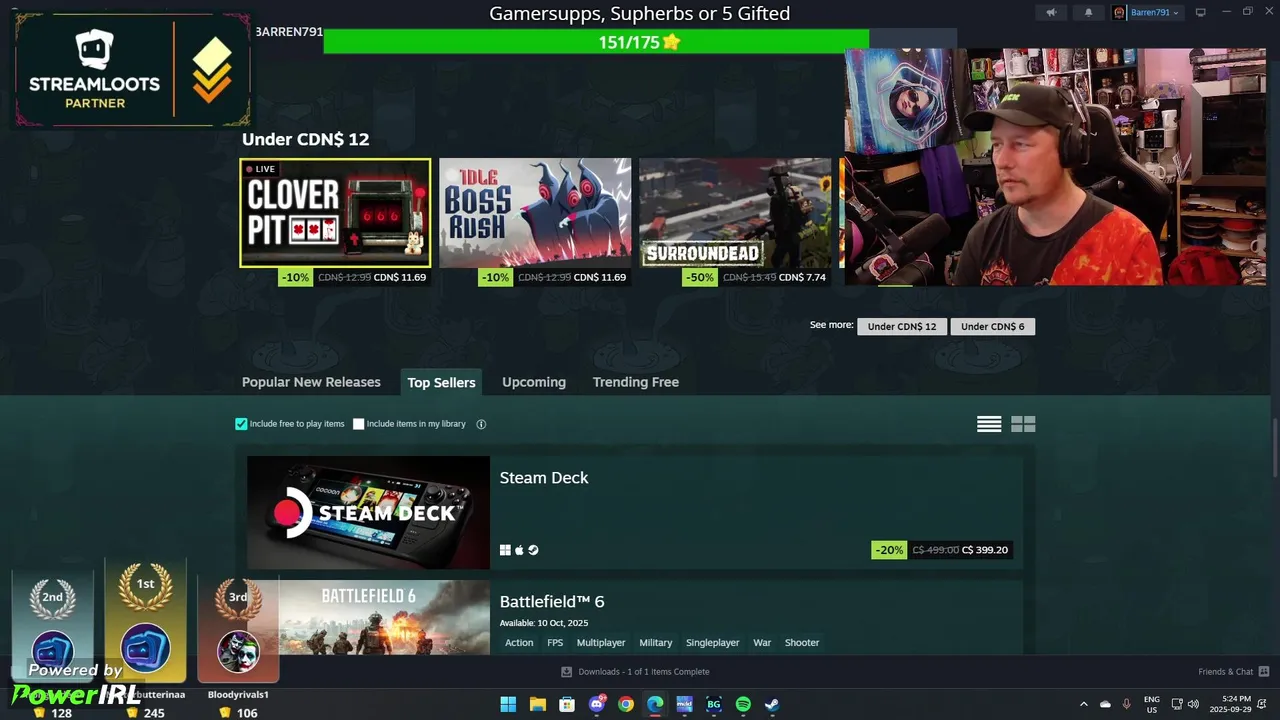Open Microsoft Edge from taskbar
This screenshot has width=1280, height=720.
click(655, 704)
